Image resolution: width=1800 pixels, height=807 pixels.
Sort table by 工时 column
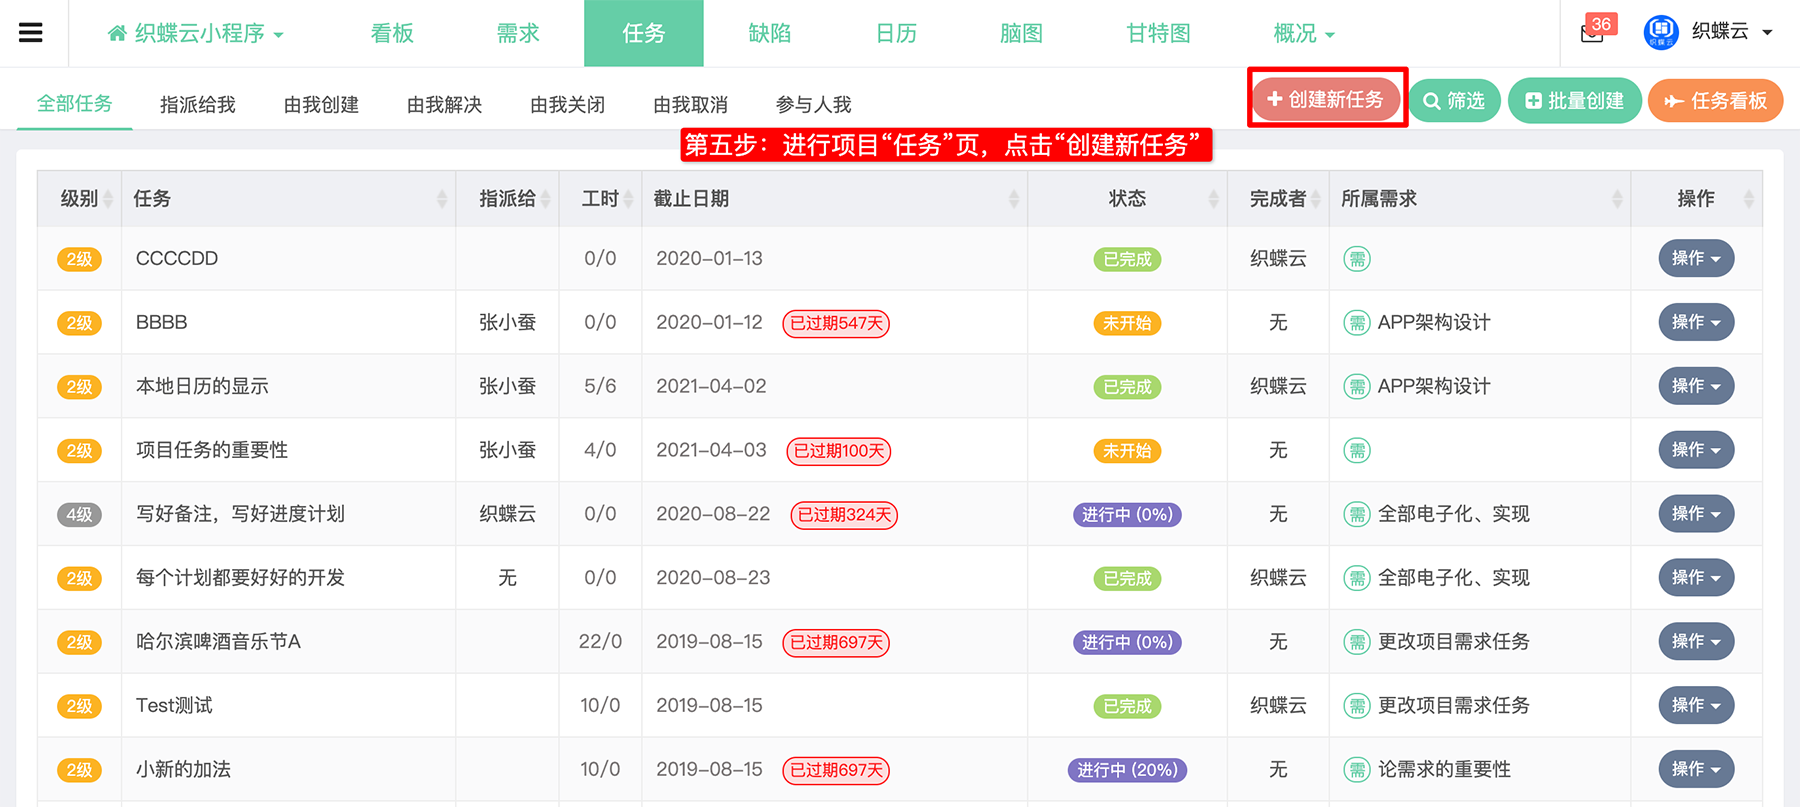tap(600, 199)
